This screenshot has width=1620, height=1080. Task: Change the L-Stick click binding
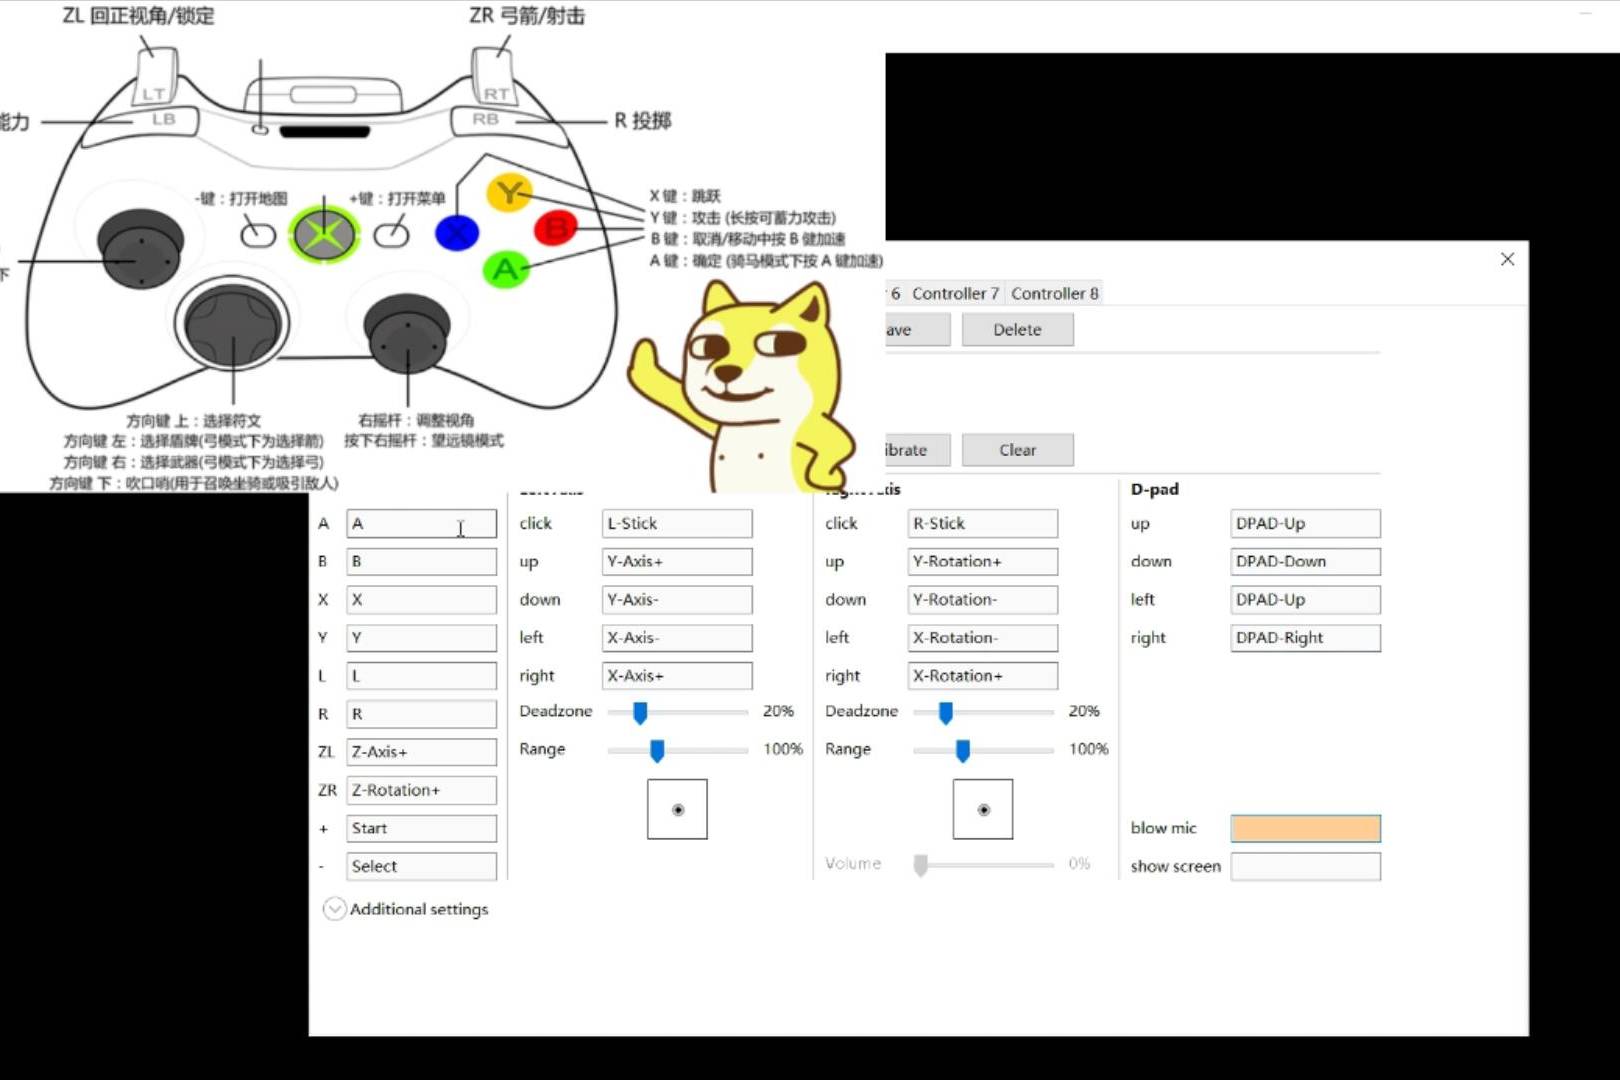tap(676, 523)
